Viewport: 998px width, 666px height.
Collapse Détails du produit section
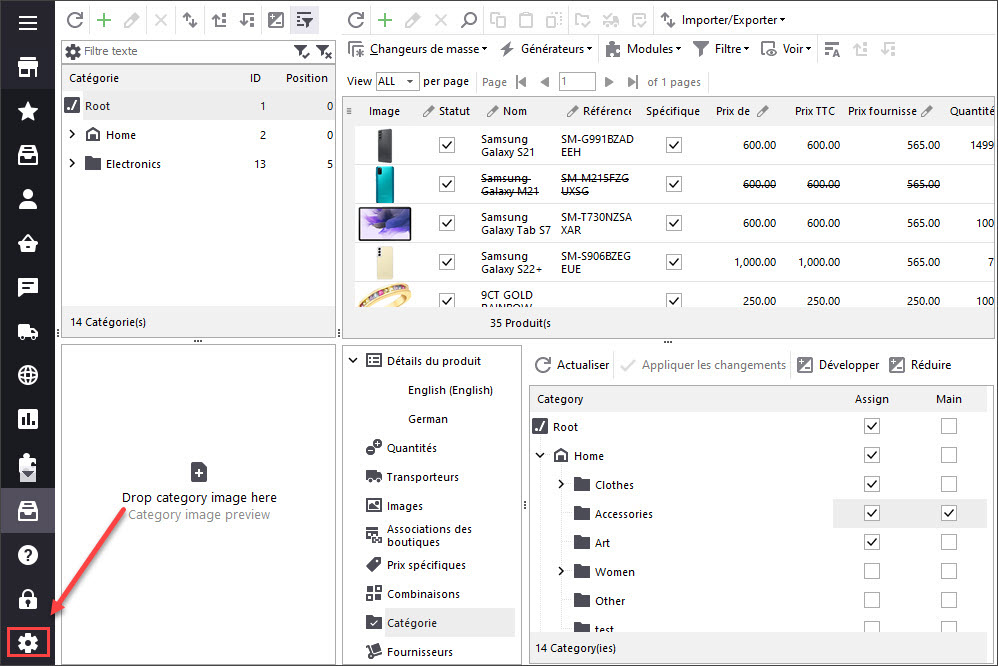pos(353,360)
